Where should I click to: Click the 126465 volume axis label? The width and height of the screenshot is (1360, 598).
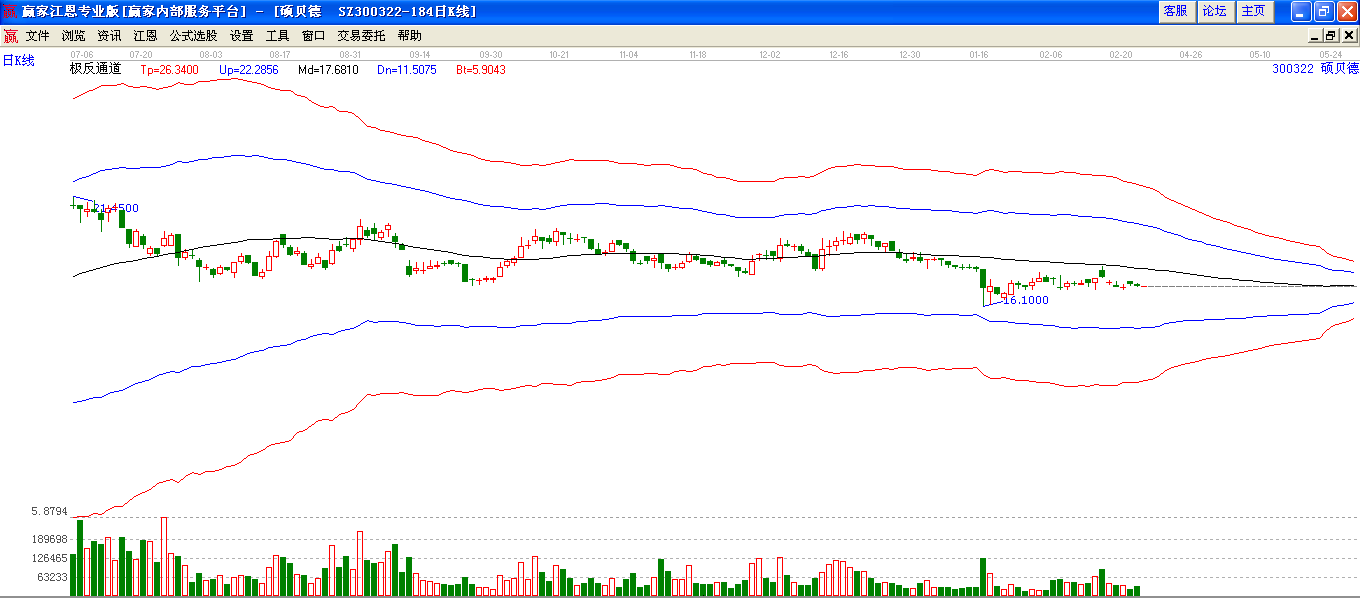click(49, 558)
